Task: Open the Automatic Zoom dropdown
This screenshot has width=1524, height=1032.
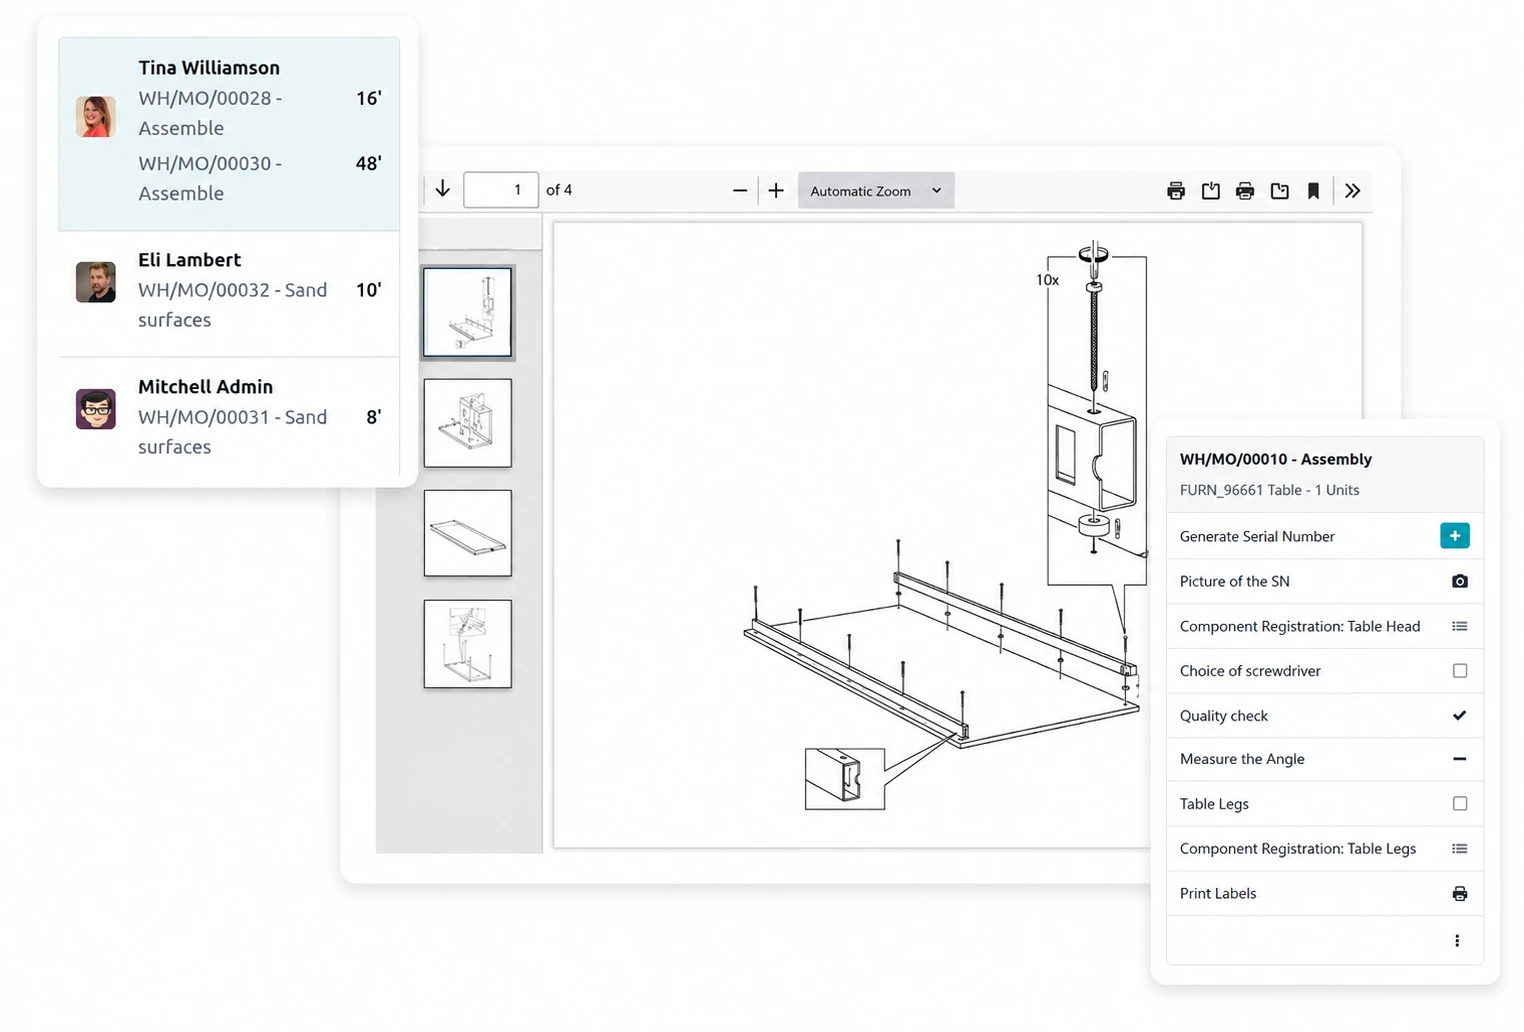Action: [x=876, y=190]
